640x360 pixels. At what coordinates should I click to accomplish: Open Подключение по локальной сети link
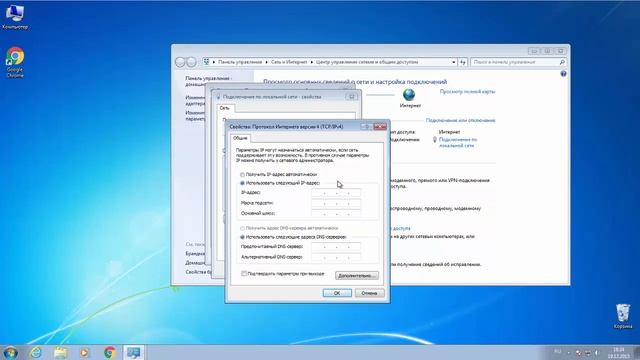pyautogui.click(x=458, y=142)
